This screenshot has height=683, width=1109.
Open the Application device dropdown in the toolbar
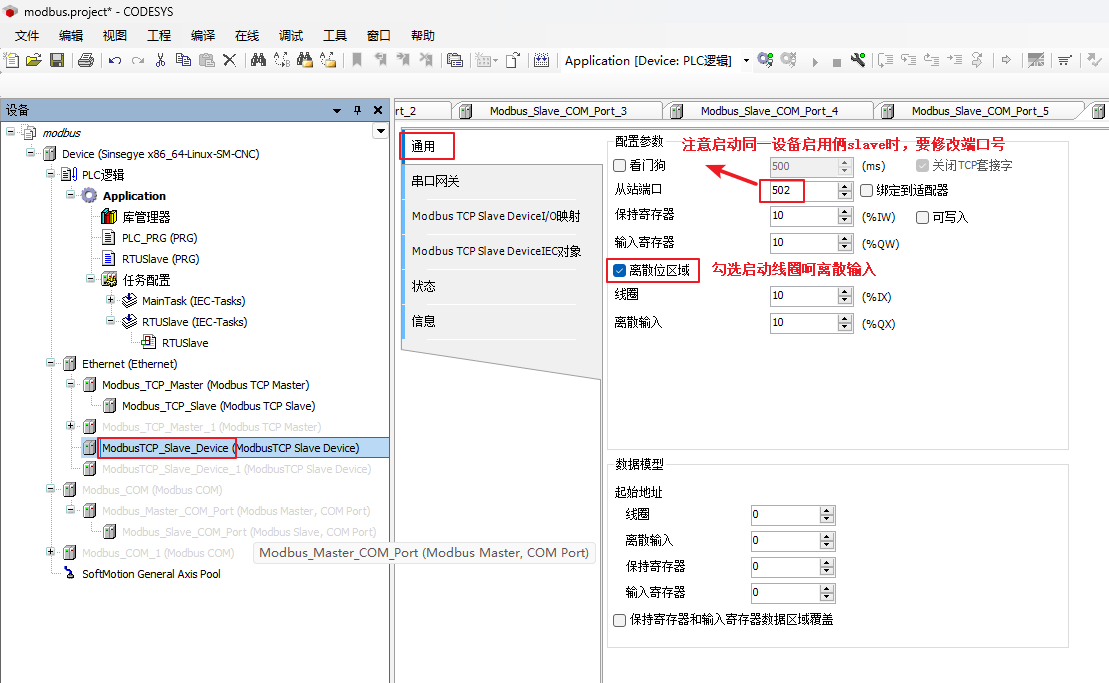coord(746,61)
